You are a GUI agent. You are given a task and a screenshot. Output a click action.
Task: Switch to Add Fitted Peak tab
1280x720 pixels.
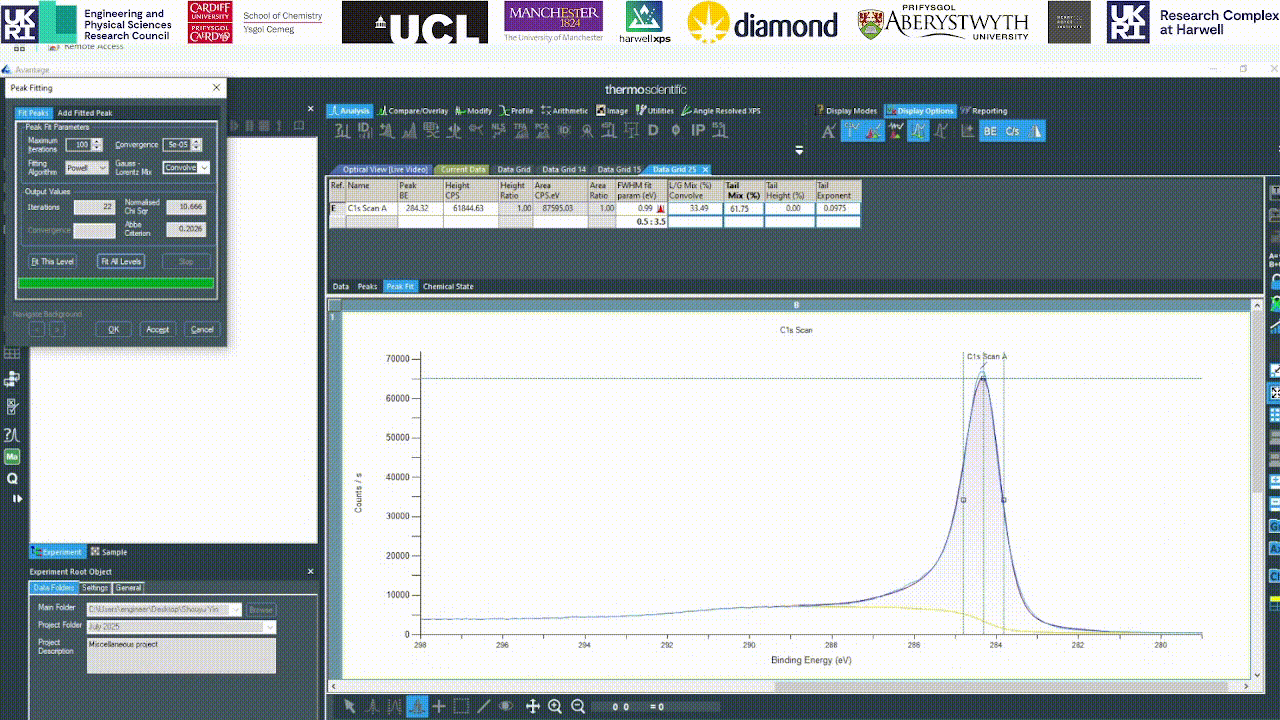(x=85, y=113)
